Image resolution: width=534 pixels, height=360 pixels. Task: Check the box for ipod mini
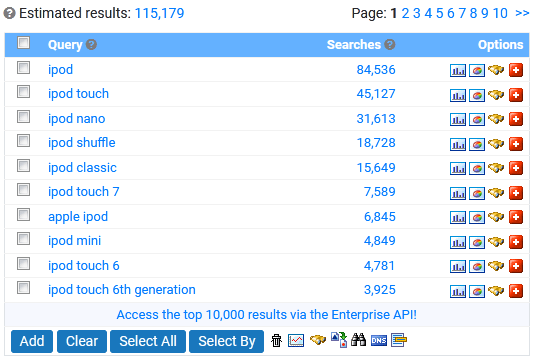click(23, 239)
